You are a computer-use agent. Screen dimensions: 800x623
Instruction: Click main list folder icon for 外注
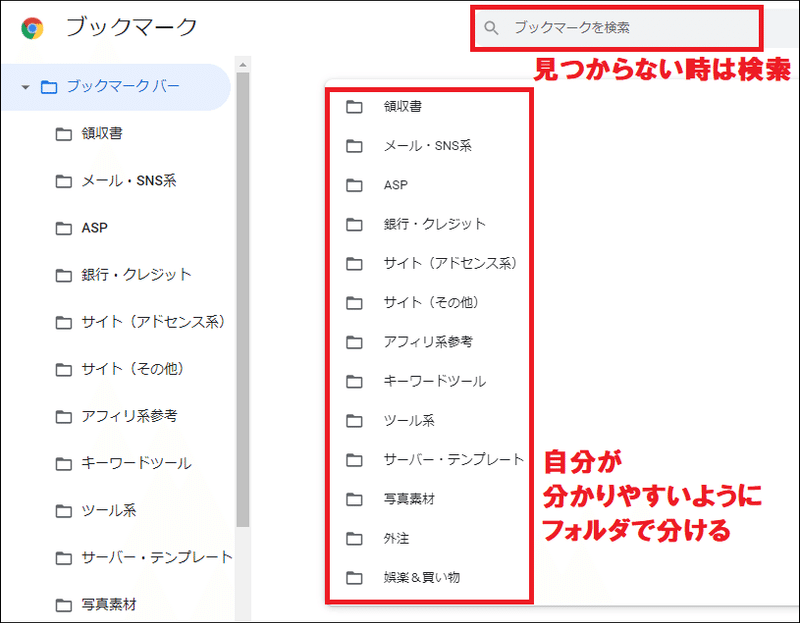(354, 539)
